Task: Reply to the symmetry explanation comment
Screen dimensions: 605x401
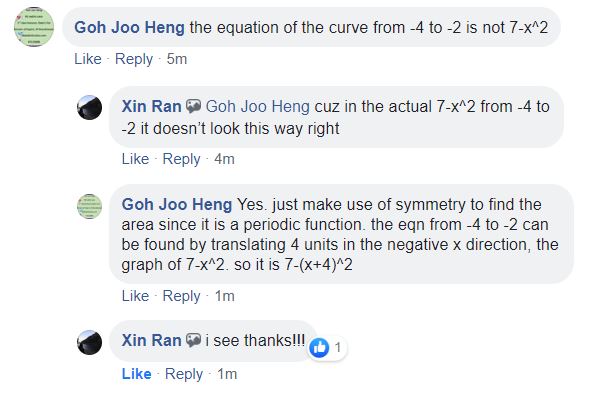Action: (181, 295)
